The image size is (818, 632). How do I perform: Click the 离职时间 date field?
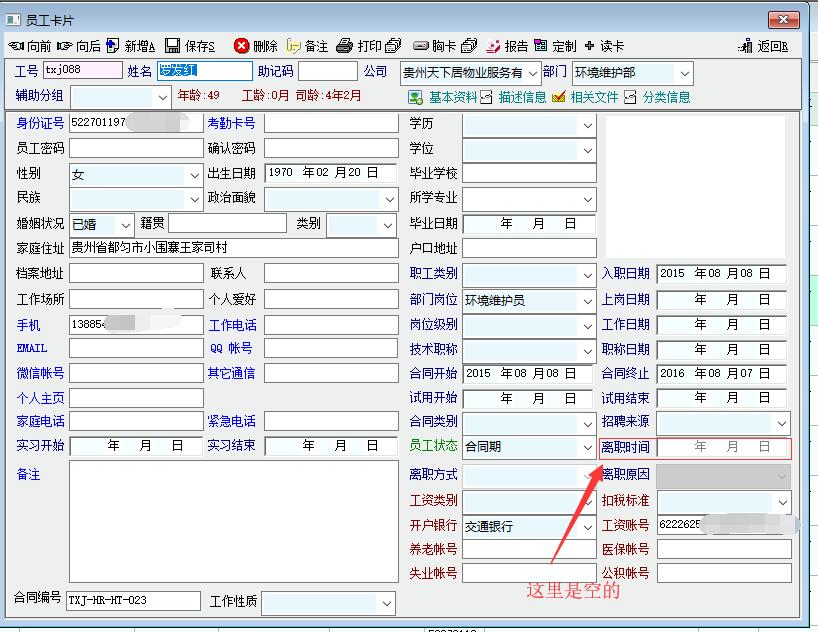[x=723, y=448]
